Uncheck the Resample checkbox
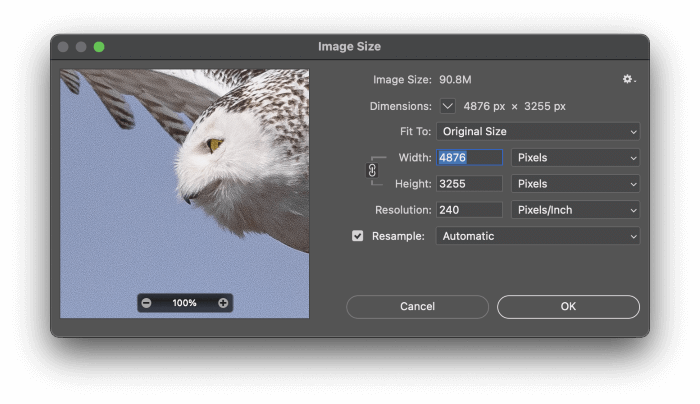The image size is (700, 404). click(x=358, y=236)
